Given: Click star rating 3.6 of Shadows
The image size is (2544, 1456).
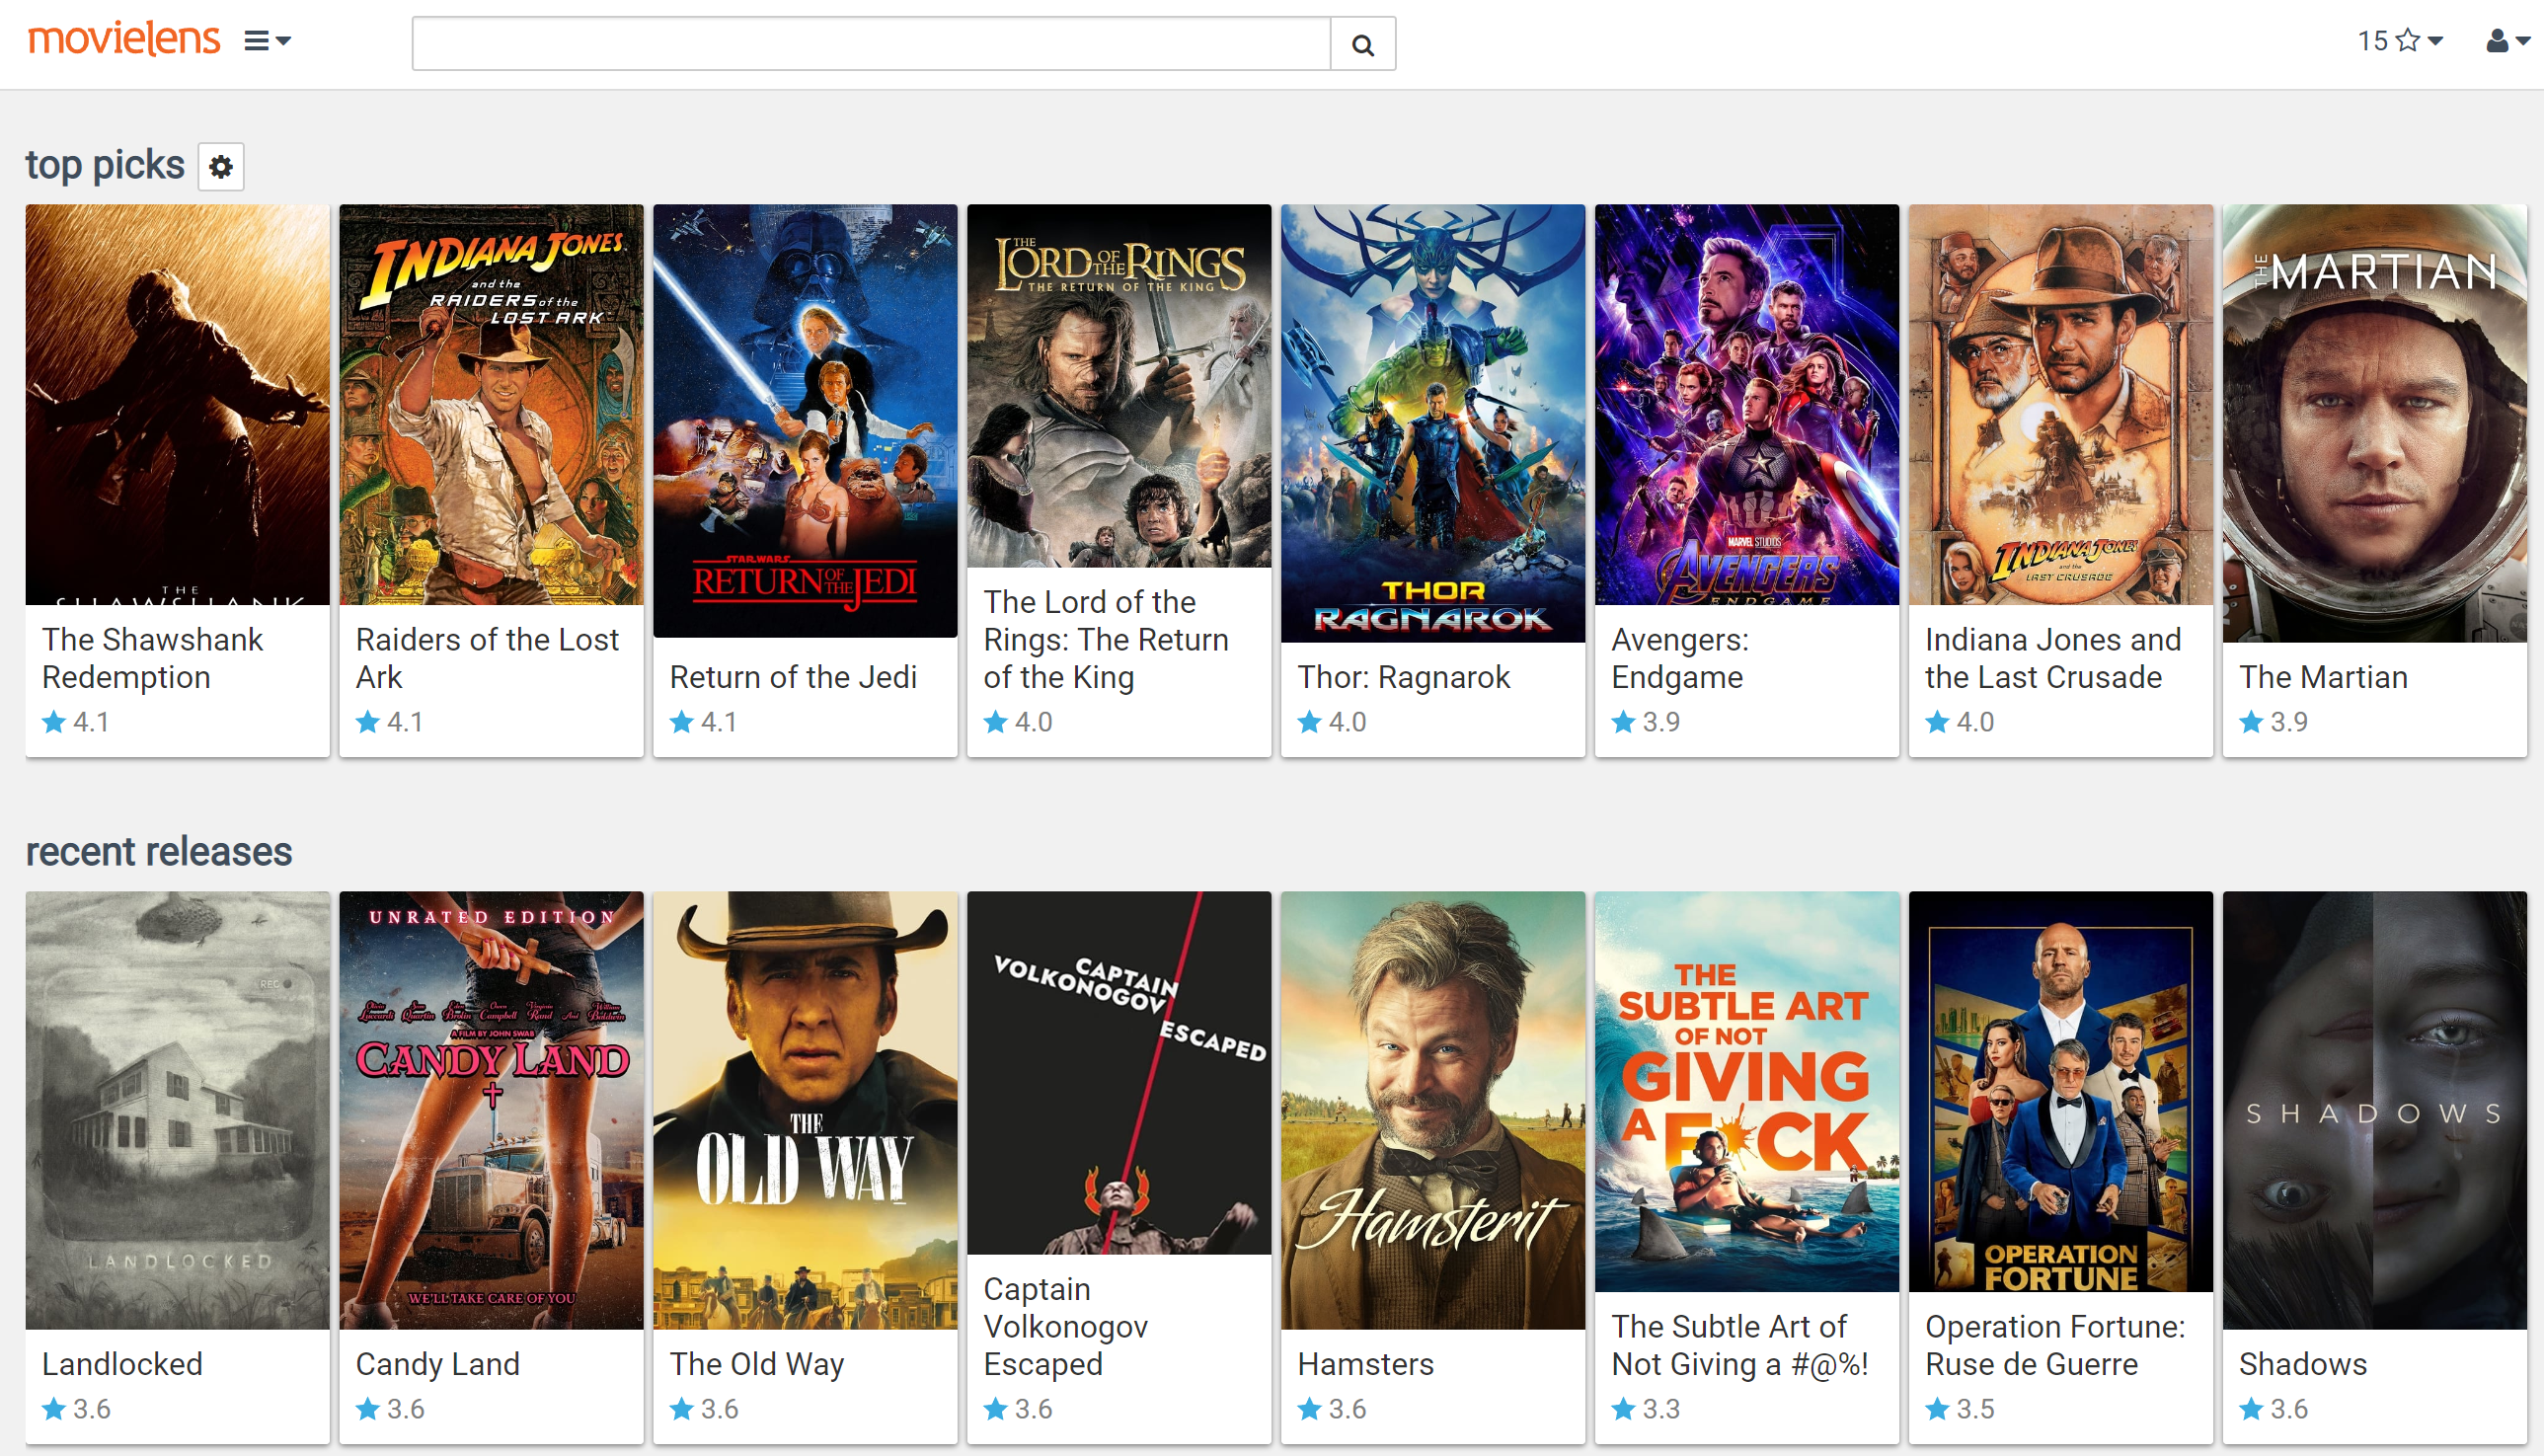Looking at the screenshot, I should [2274, 1409].
